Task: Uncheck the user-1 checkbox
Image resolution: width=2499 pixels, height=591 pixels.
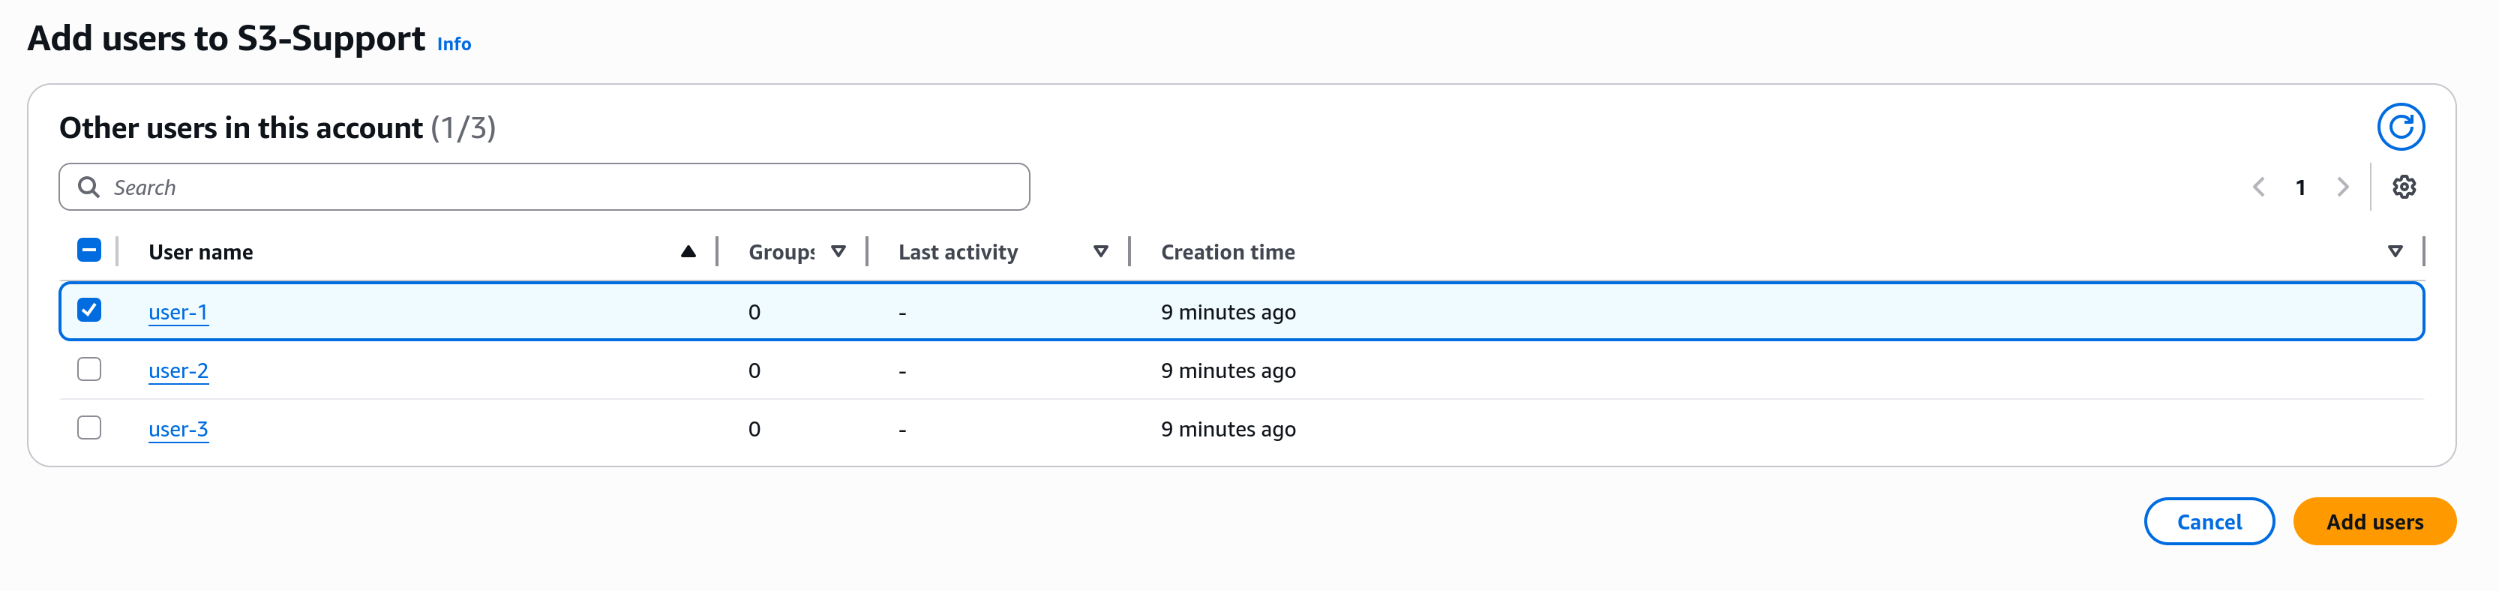Action: point(89,310)
